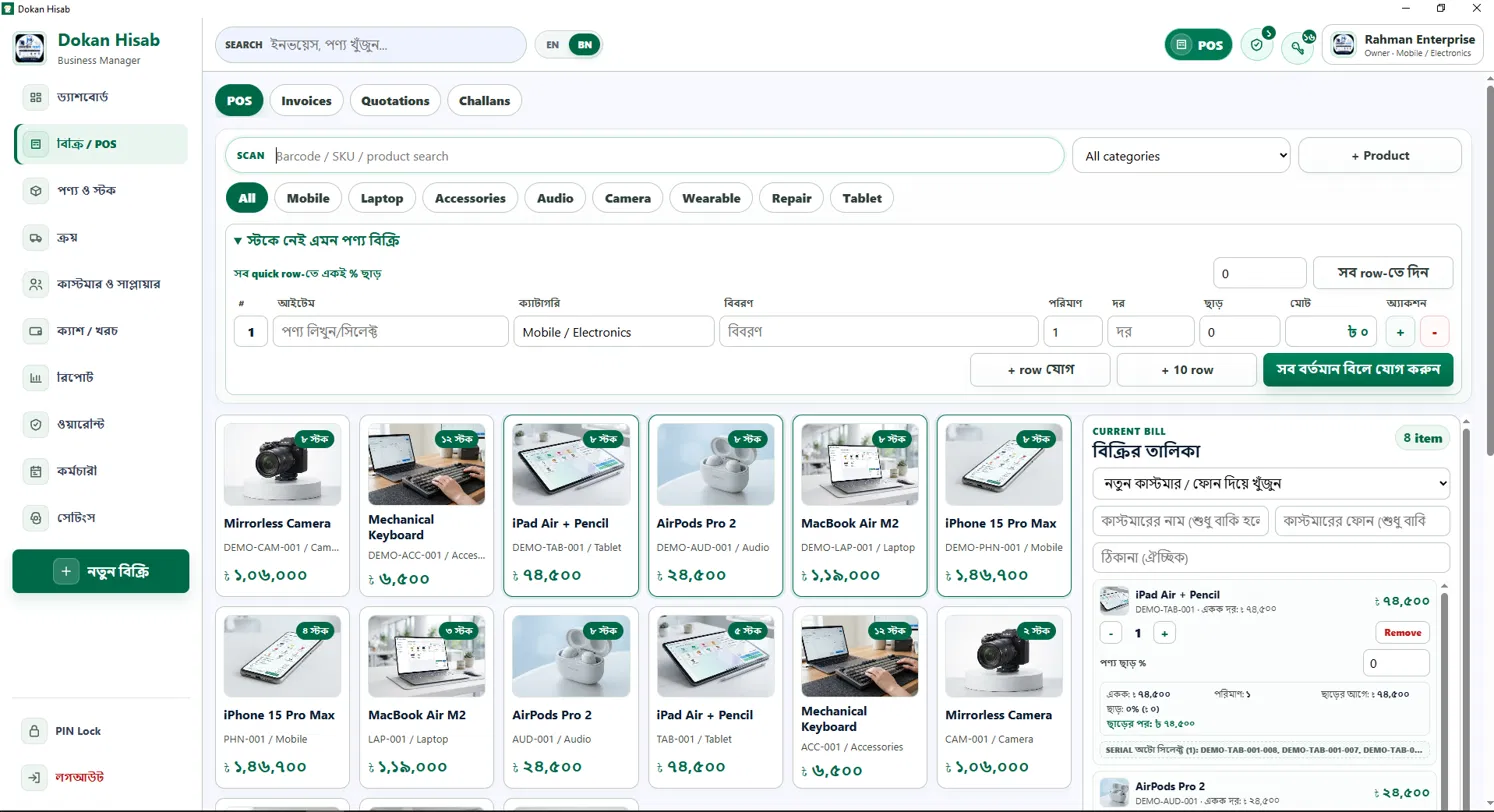Click + row যোগ button
This screenshot has height=812, width=1494.
[1040, 370]
